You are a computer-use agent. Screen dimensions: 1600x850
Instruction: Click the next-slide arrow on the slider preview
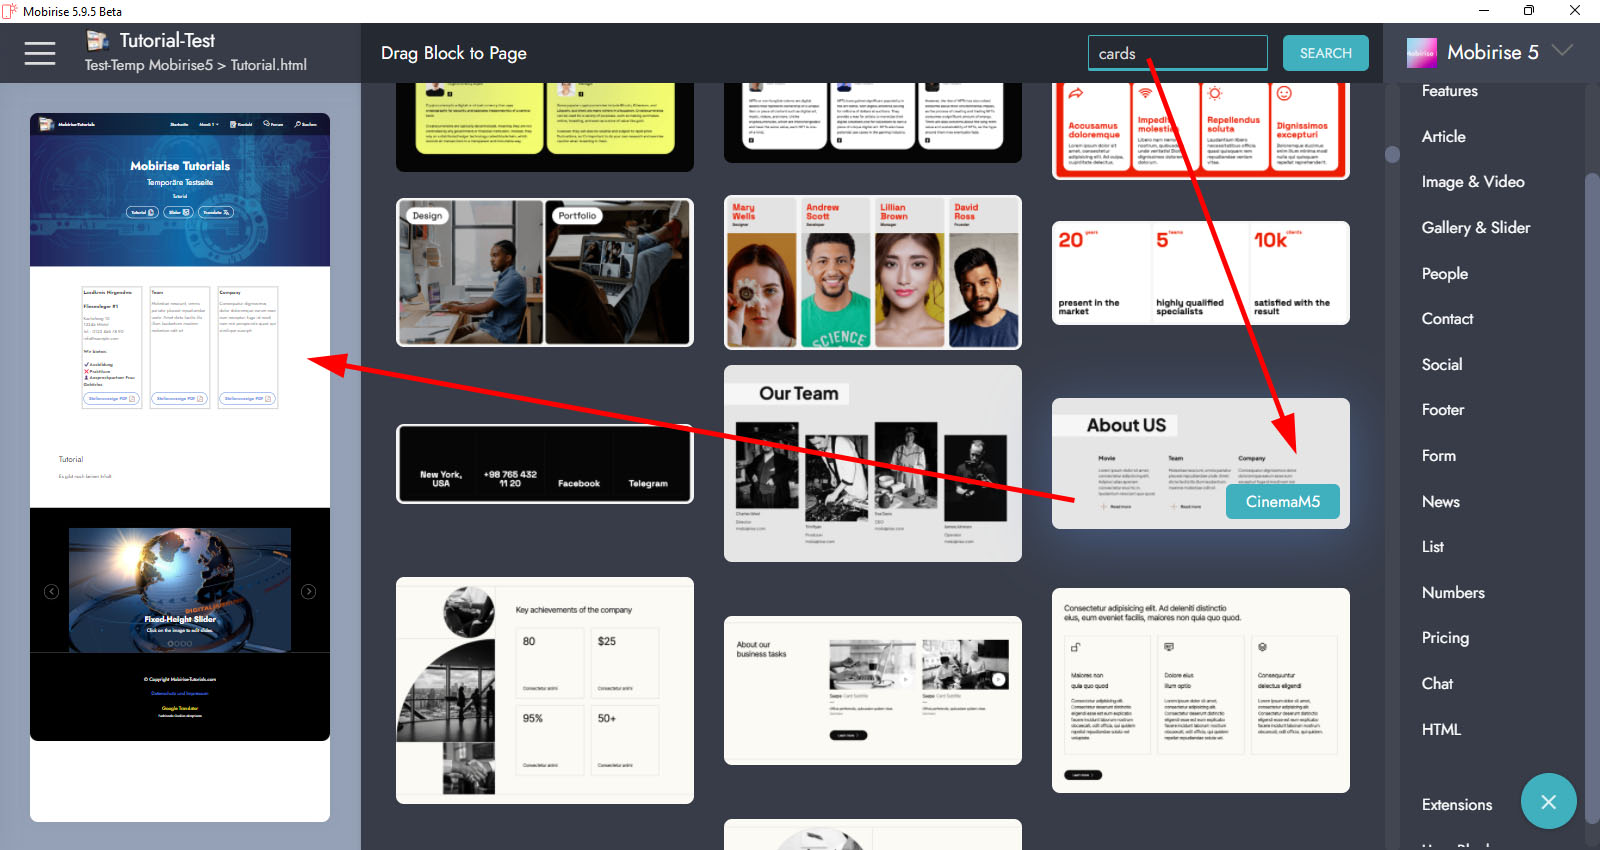click(x=309, y=591)
